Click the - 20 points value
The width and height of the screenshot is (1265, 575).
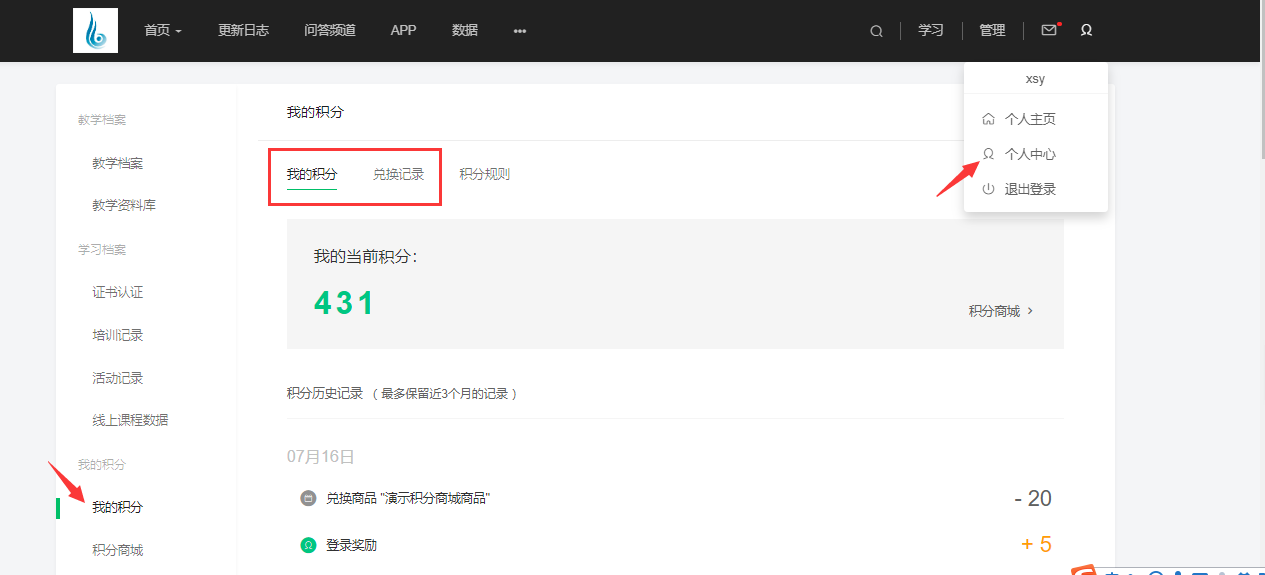(1033, 498)
